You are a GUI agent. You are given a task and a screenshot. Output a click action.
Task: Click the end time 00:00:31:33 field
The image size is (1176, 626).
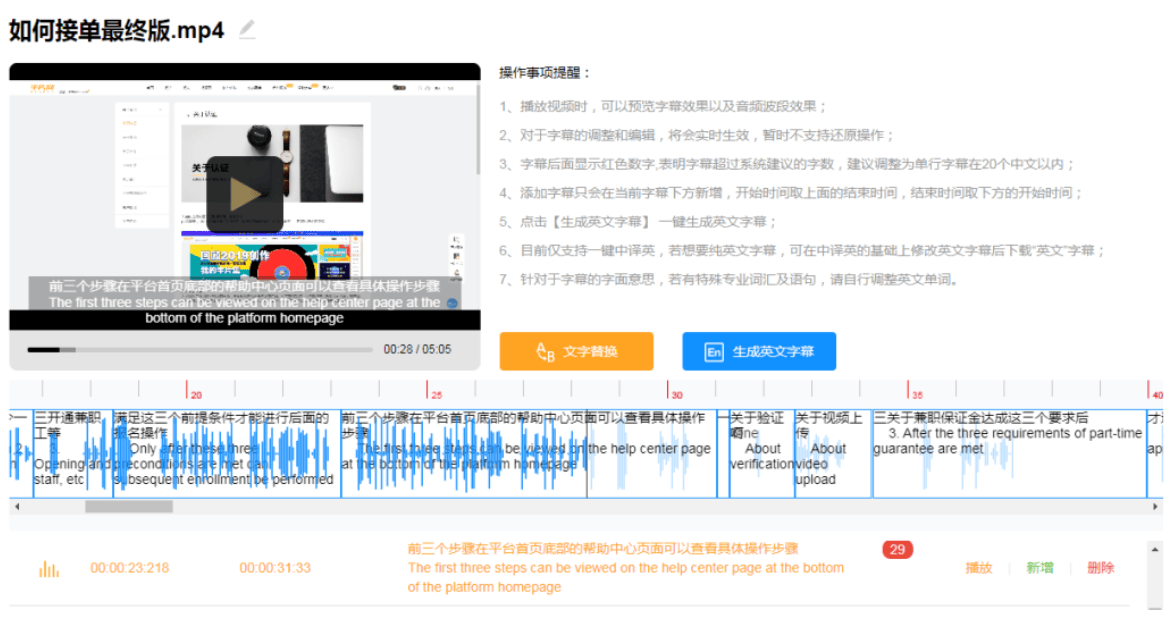click(x=275, y=568)
